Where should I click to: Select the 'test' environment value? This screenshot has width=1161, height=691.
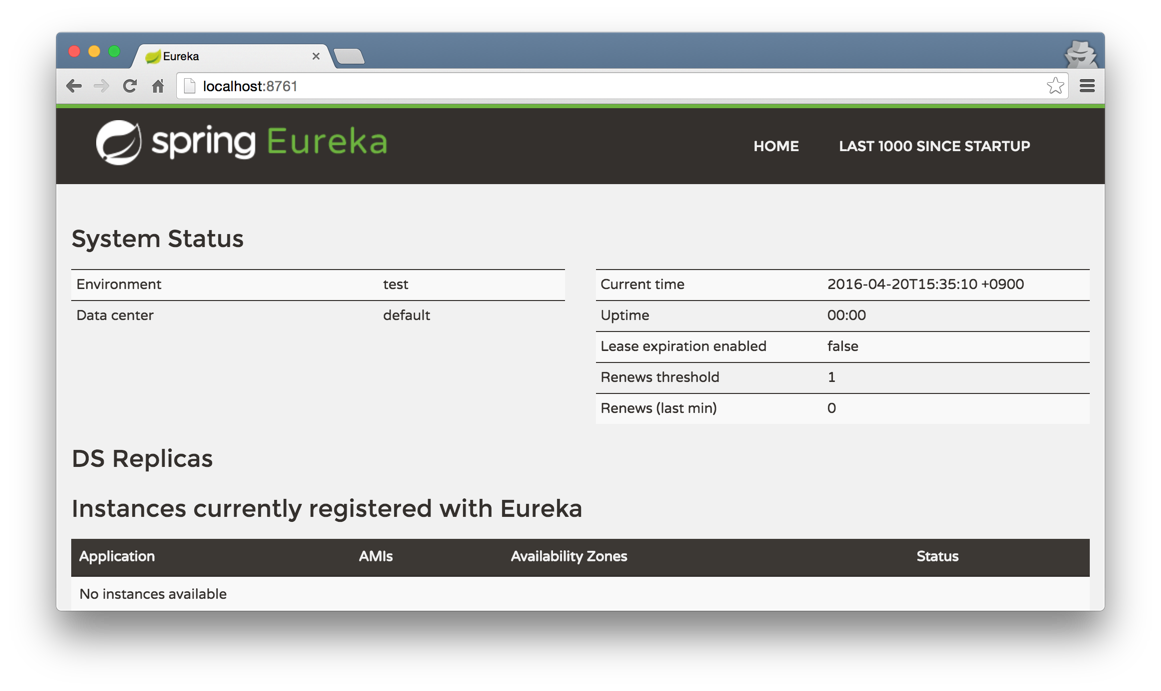pos(395,284)
